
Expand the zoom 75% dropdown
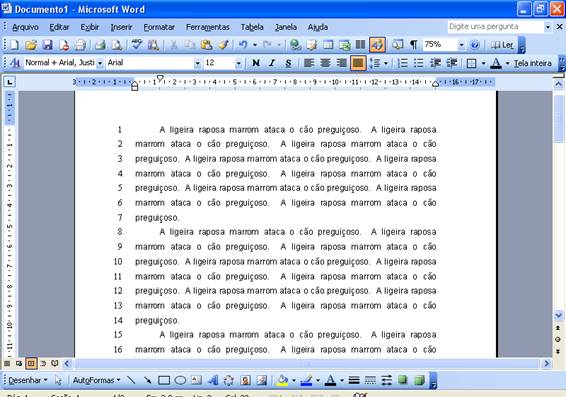[x=461, y=45]
